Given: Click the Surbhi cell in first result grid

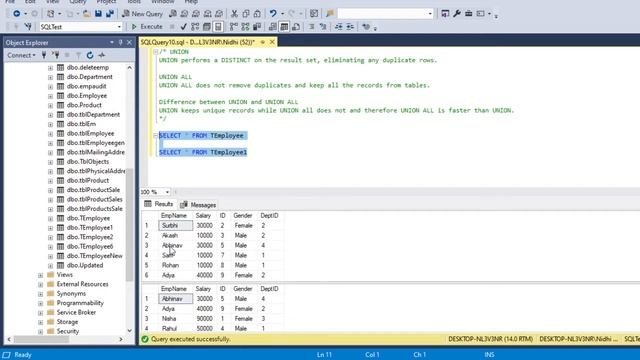Looking at the screenshot, I should pyautogui.click(x=176, y=226).
